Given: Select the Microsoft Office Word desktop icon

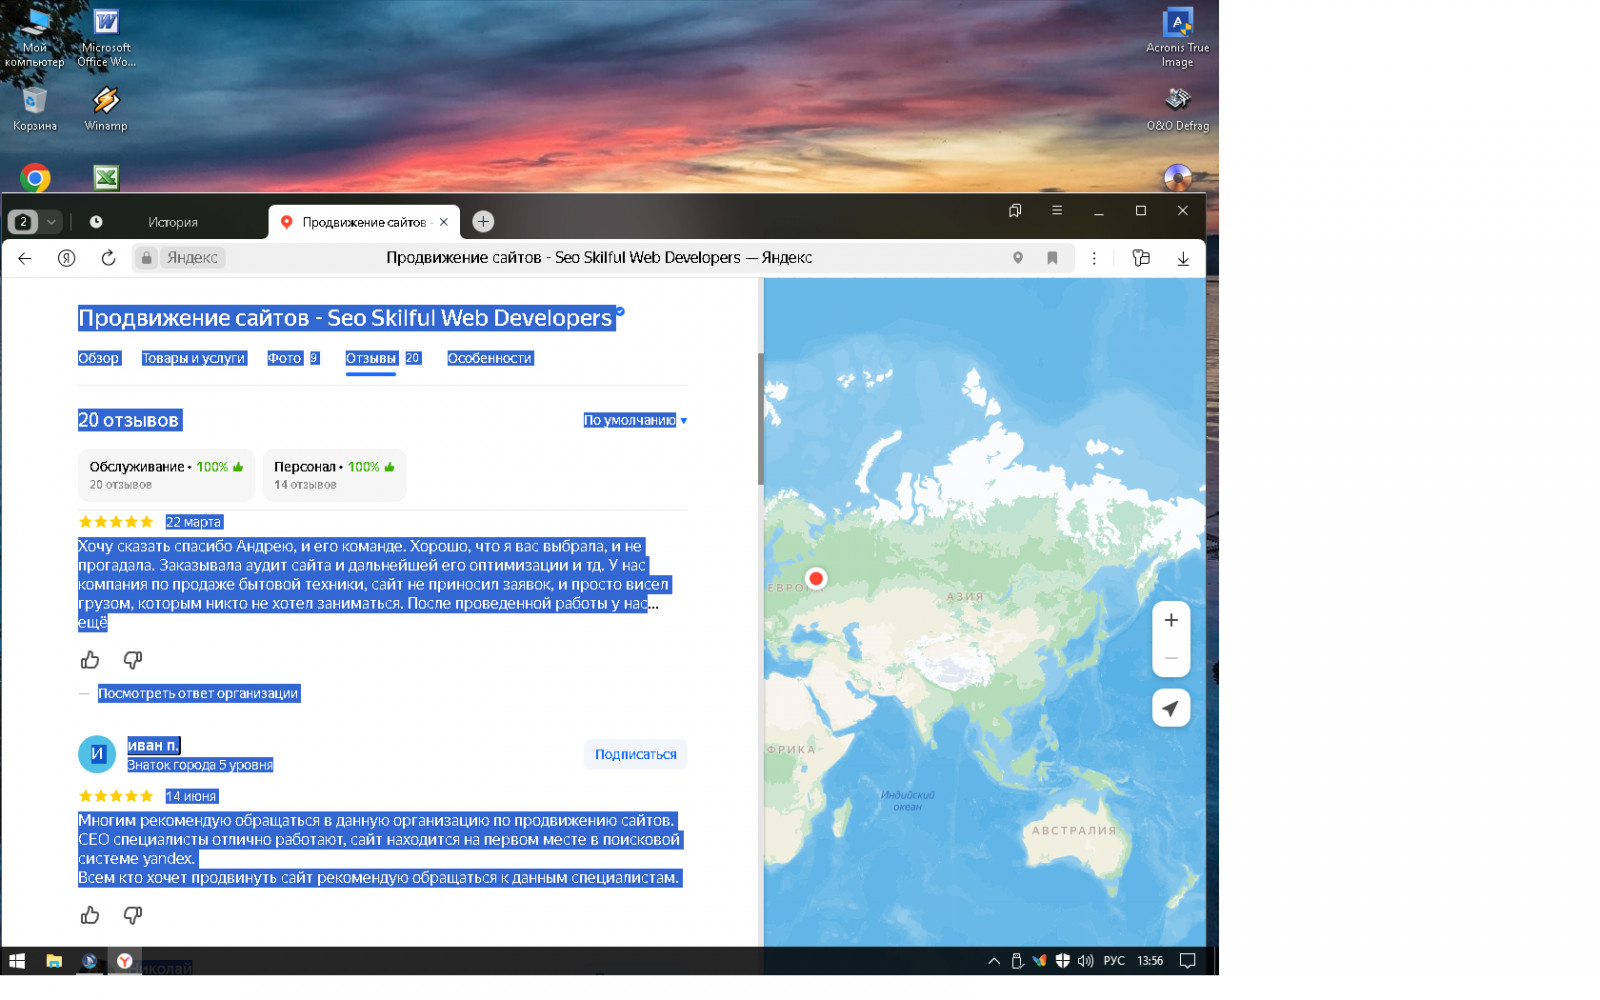Looking at the screenshot, I should [x=106, y=38].
